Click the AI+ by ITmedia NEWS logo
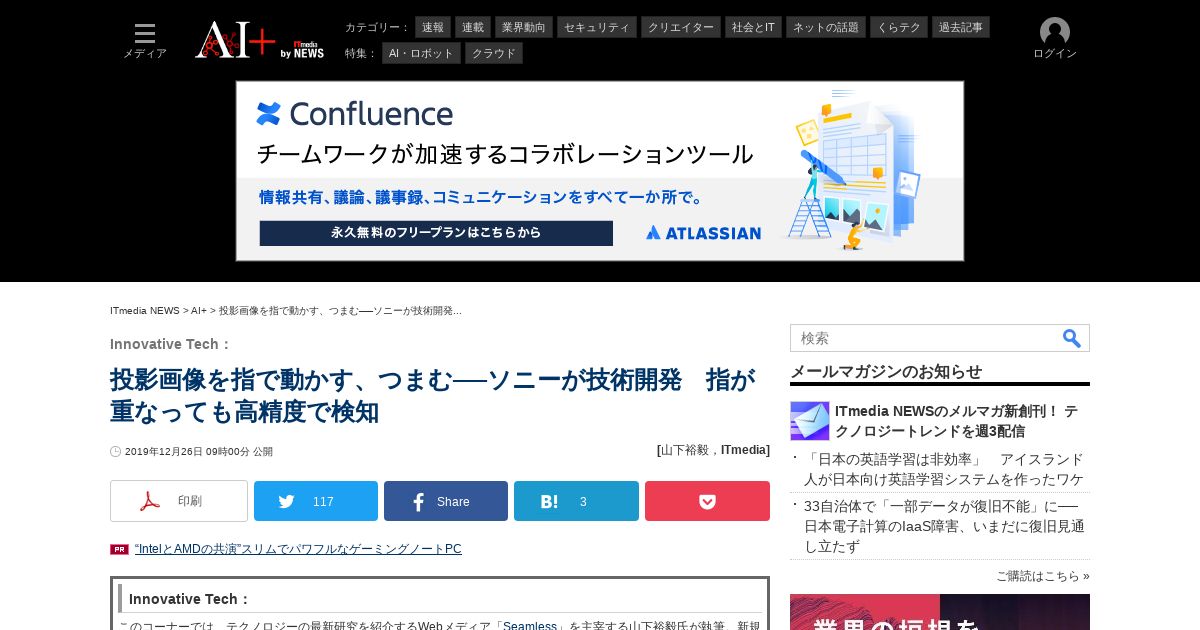 260,40
